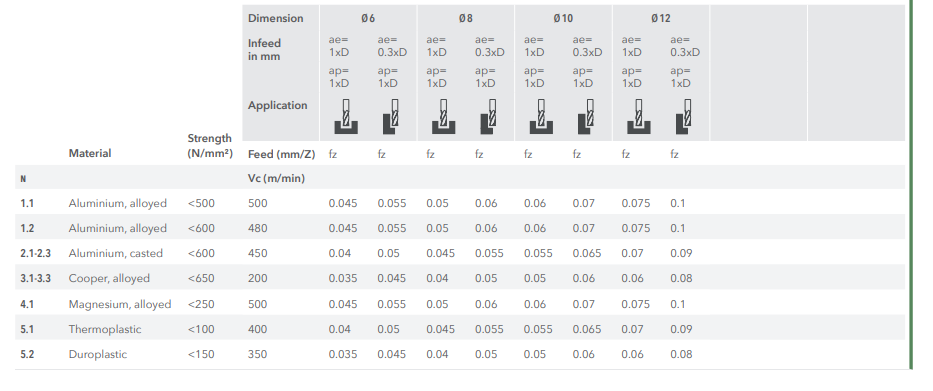Click the Ø6 slot milling application icon

point(346,117)
